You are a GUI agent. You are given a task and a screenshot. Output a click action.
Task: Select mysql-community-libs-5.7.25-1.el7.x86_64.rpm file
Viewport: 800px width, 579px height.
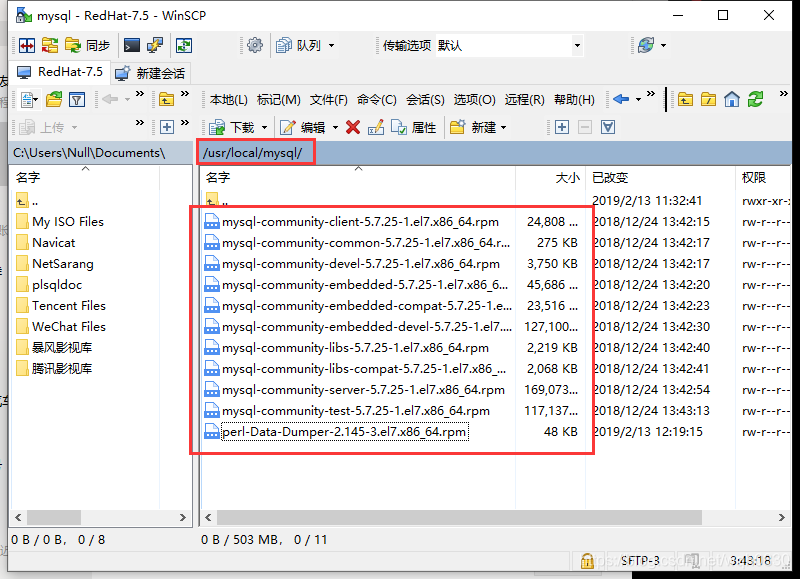(x=346, y=348)
